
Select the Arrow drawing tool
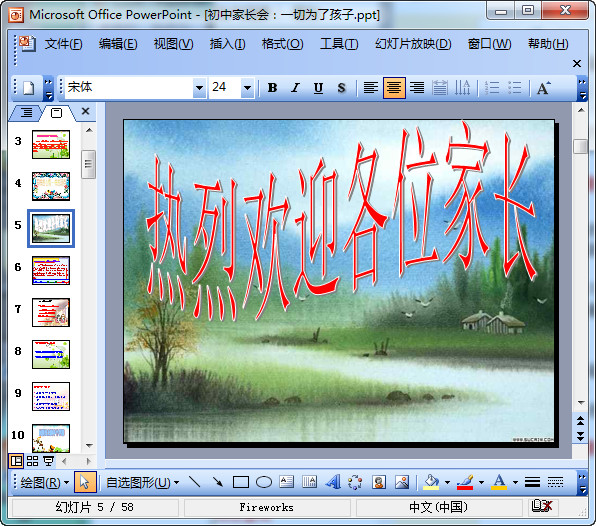218,483
